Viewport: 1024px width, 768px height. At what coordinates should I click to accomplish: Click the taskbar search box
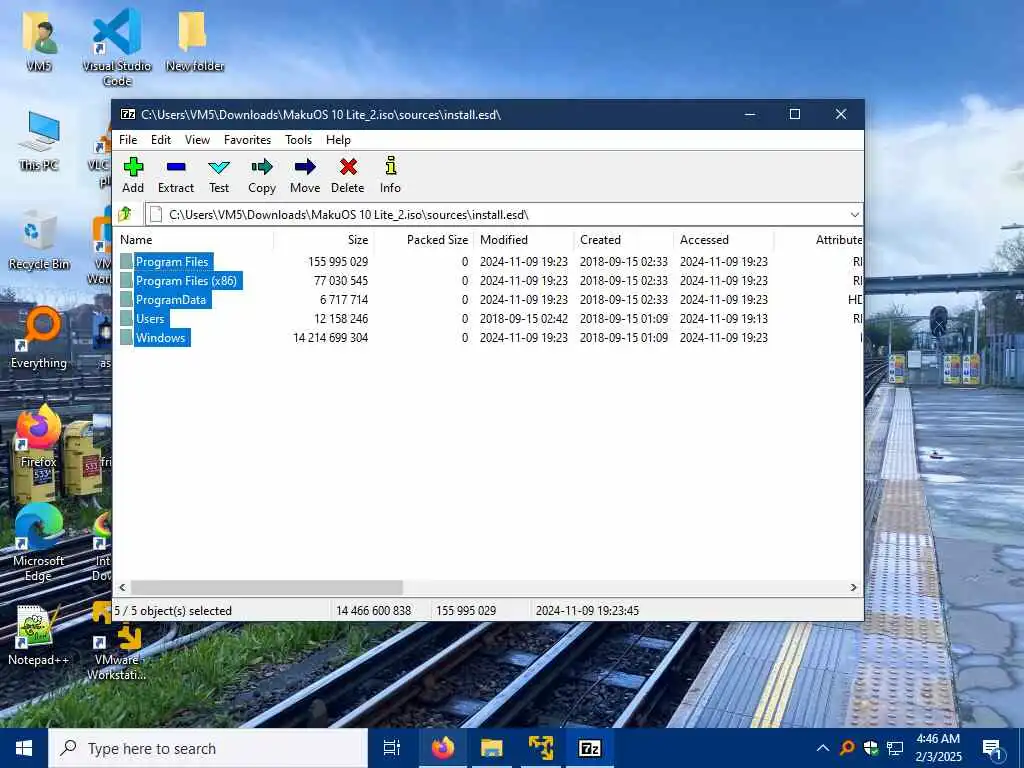click(208, 748)
